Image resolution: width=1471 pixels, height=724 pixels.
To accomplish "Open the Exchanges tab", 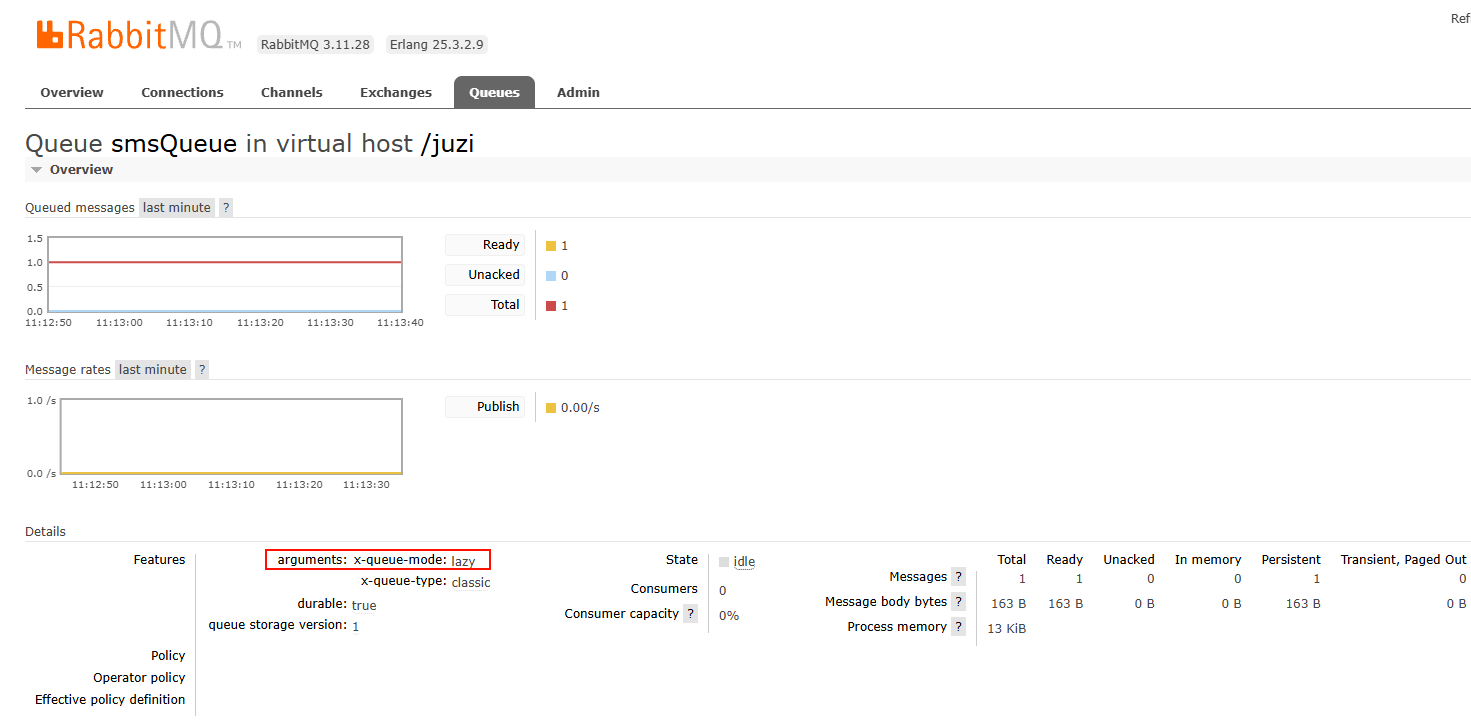I will (396, 93).
